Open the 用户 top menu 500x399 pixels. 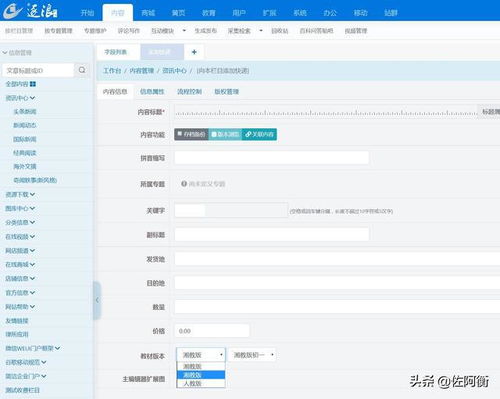pyautogui.click(x=239, y=13)
